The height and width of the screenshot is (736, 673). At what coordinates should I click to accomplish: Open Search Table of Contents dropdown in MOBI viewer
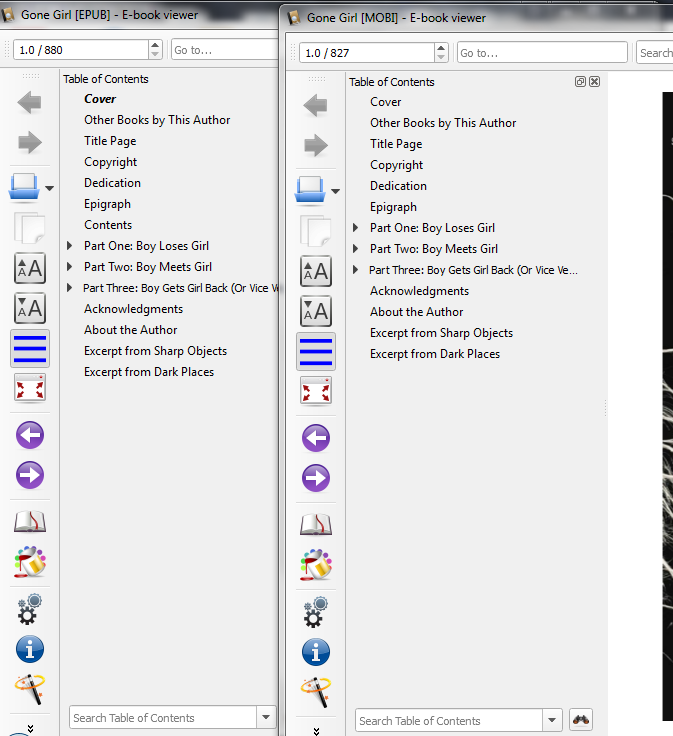click(552, 720)
